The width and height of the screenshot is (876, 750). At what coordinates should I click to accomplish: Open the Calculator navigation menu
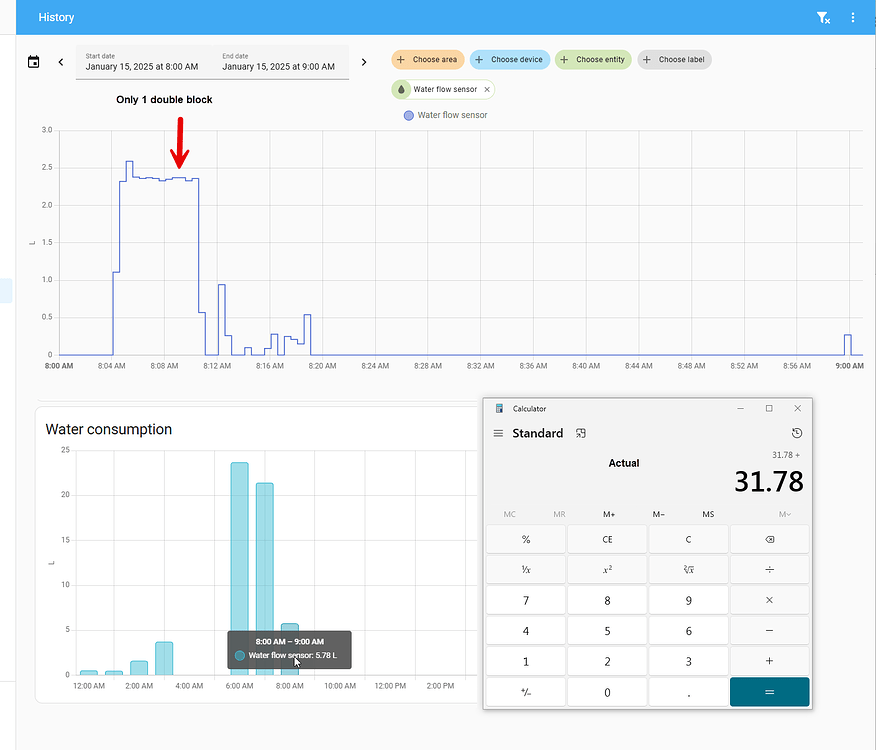(498, 432)
